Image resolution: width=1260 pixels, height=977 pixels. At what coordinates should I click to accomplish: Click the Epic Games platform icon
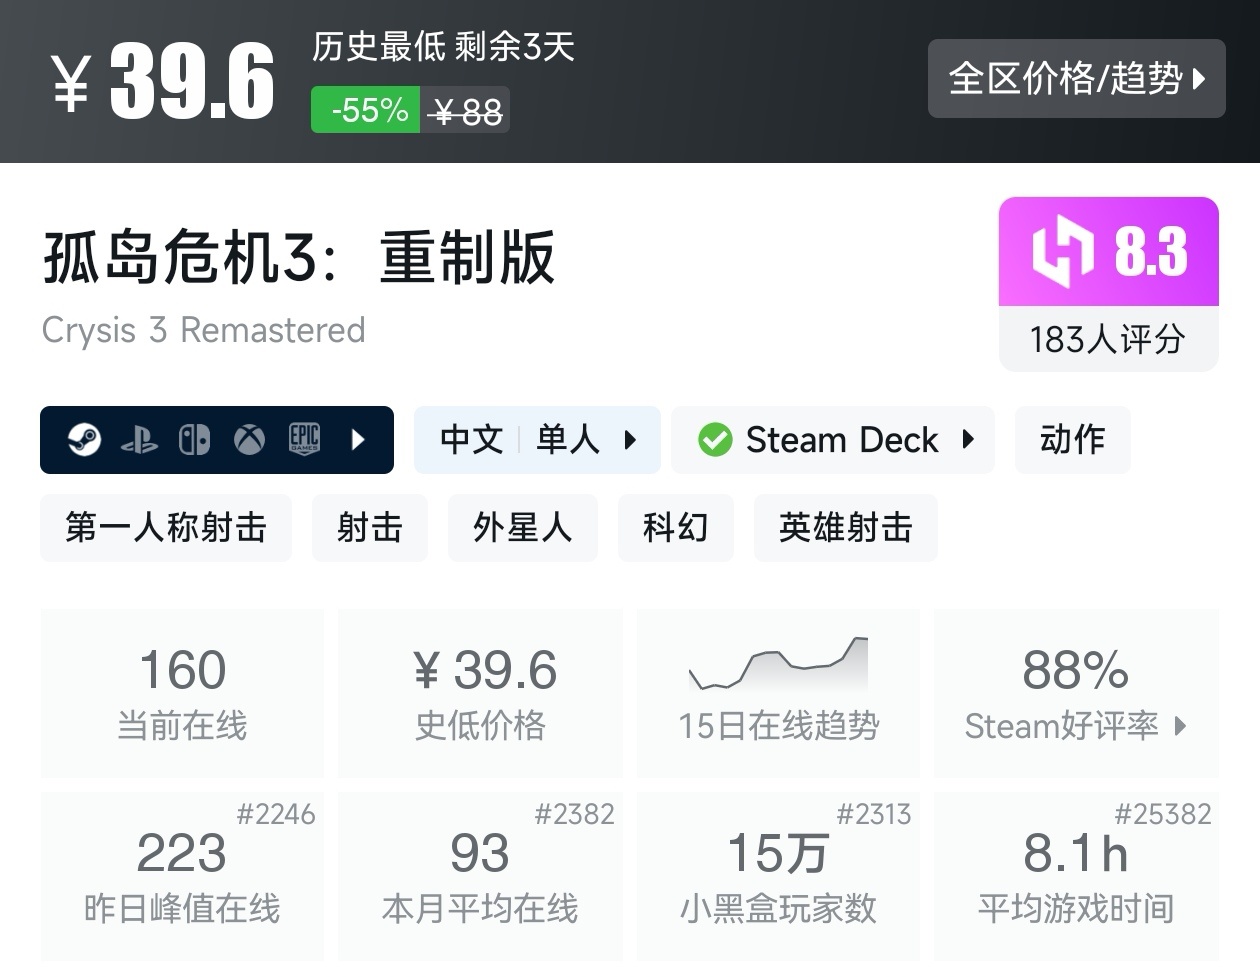coord(304,440)
